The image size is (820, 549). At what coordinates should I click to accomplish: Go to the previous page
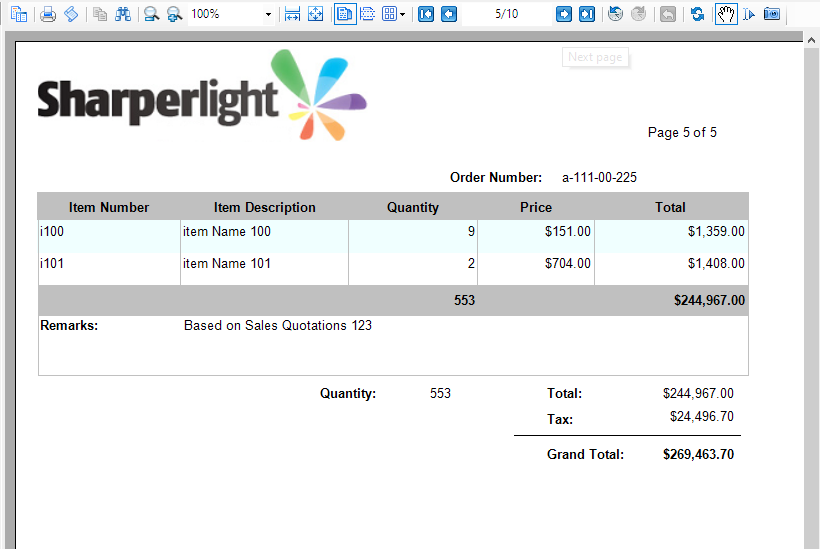[x=449, y=14]
